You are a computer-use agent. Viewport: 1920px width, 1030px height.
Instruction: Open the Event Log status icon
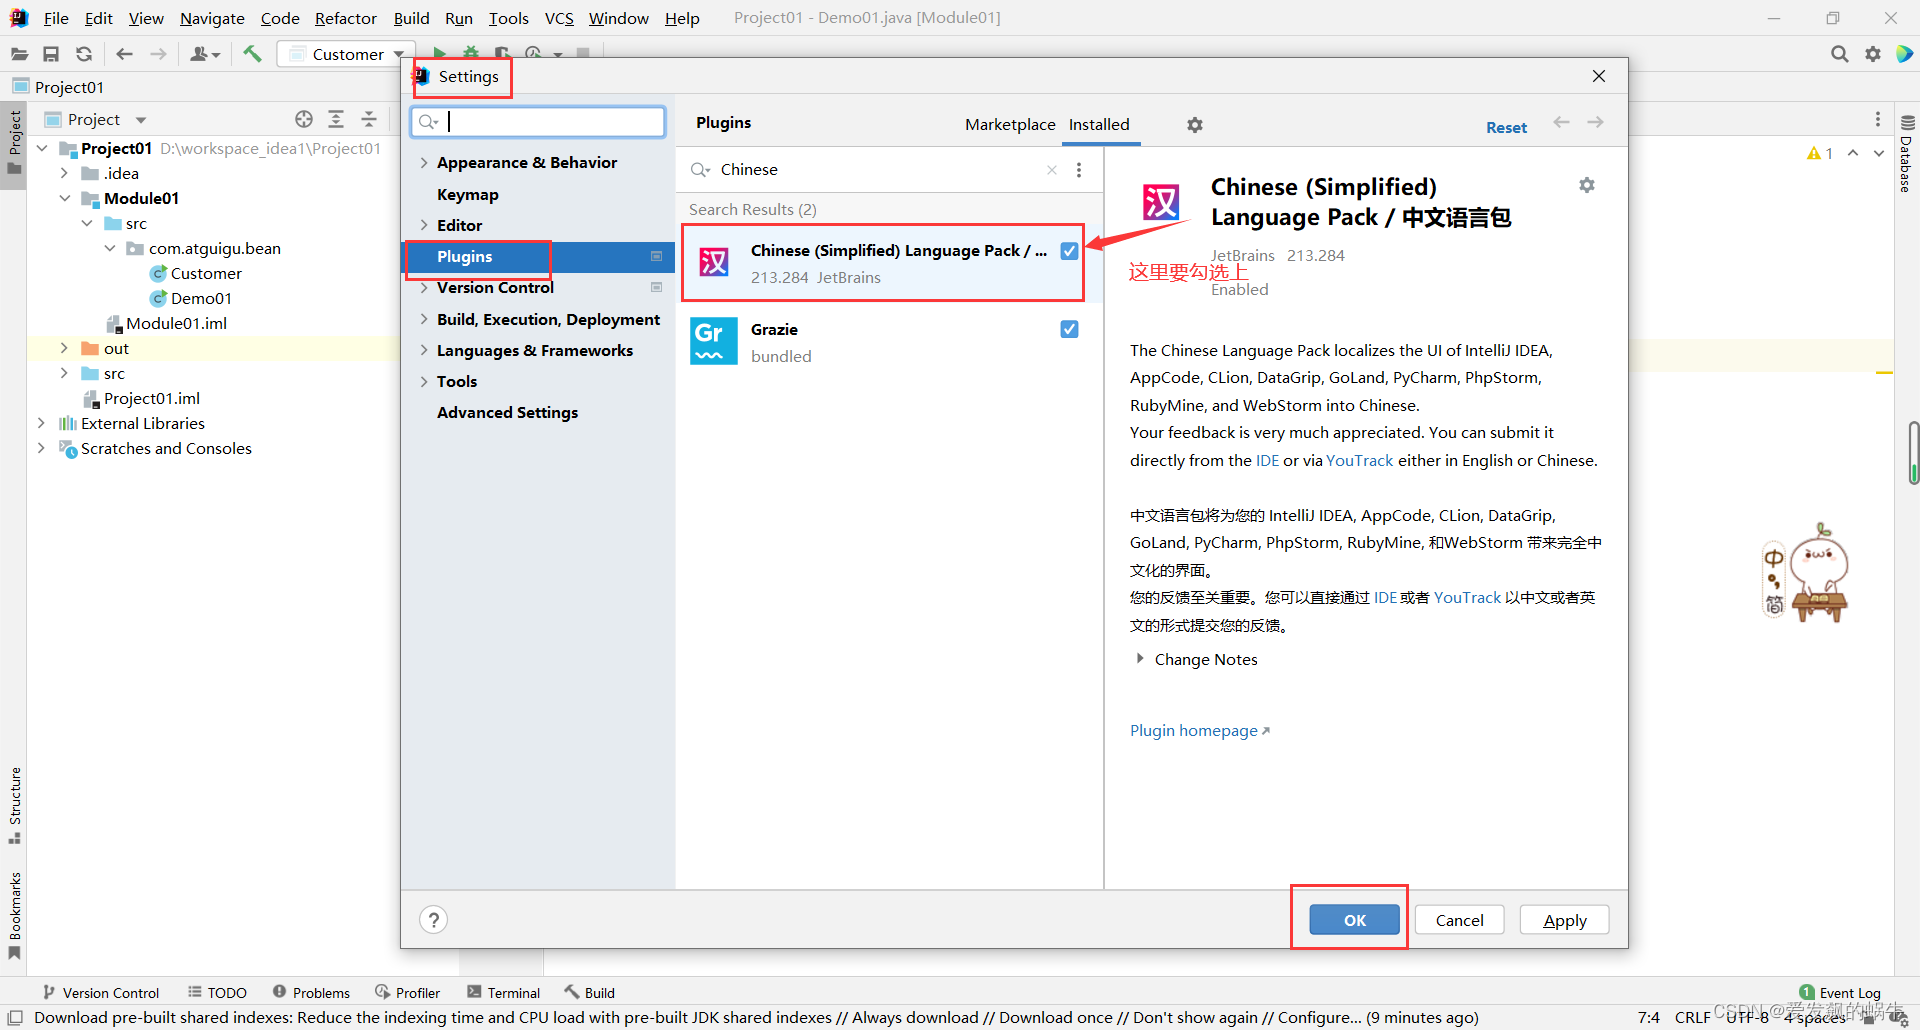(x=1840, y=993)
